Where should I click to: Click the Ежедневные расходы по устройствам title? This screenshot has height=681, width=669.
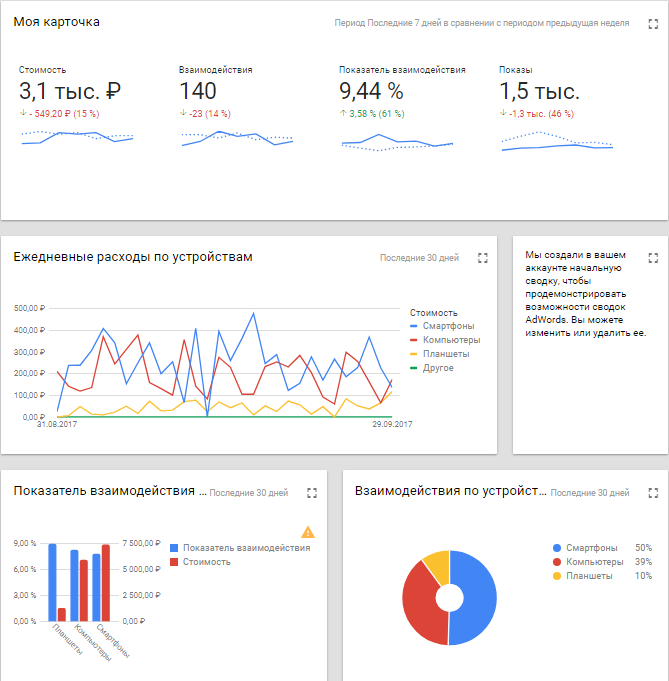click(x=133, y=257)
